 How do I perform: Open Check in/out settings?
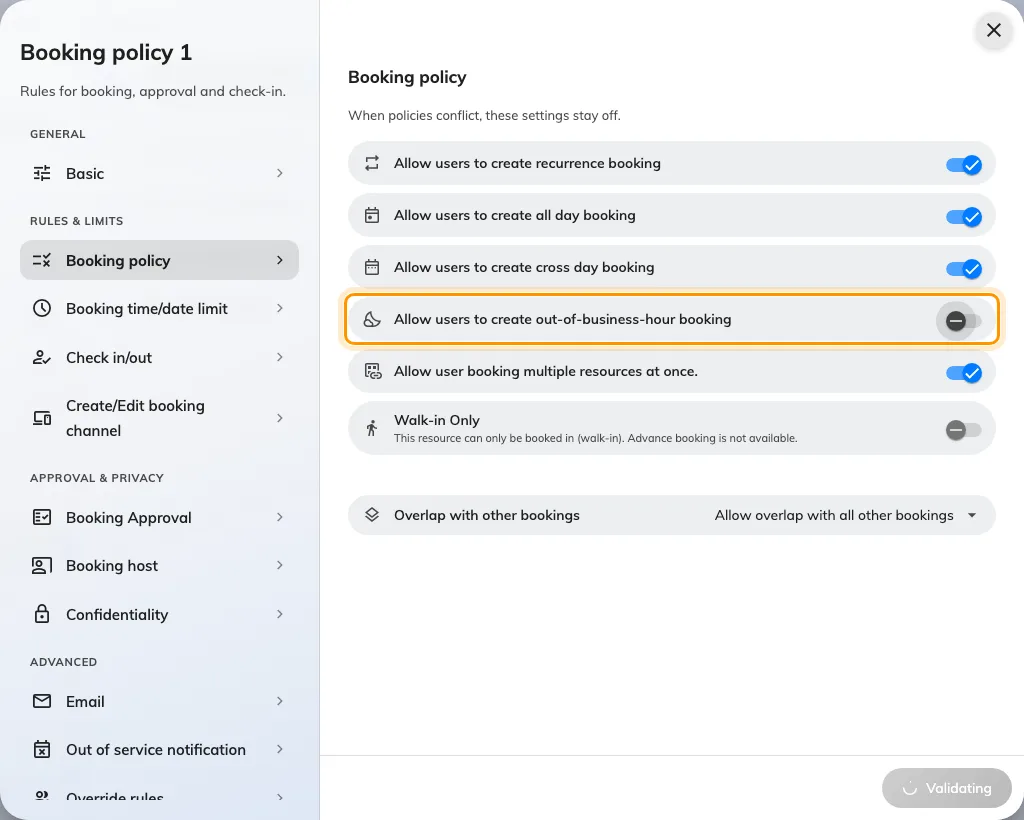(x=159, y=357)
